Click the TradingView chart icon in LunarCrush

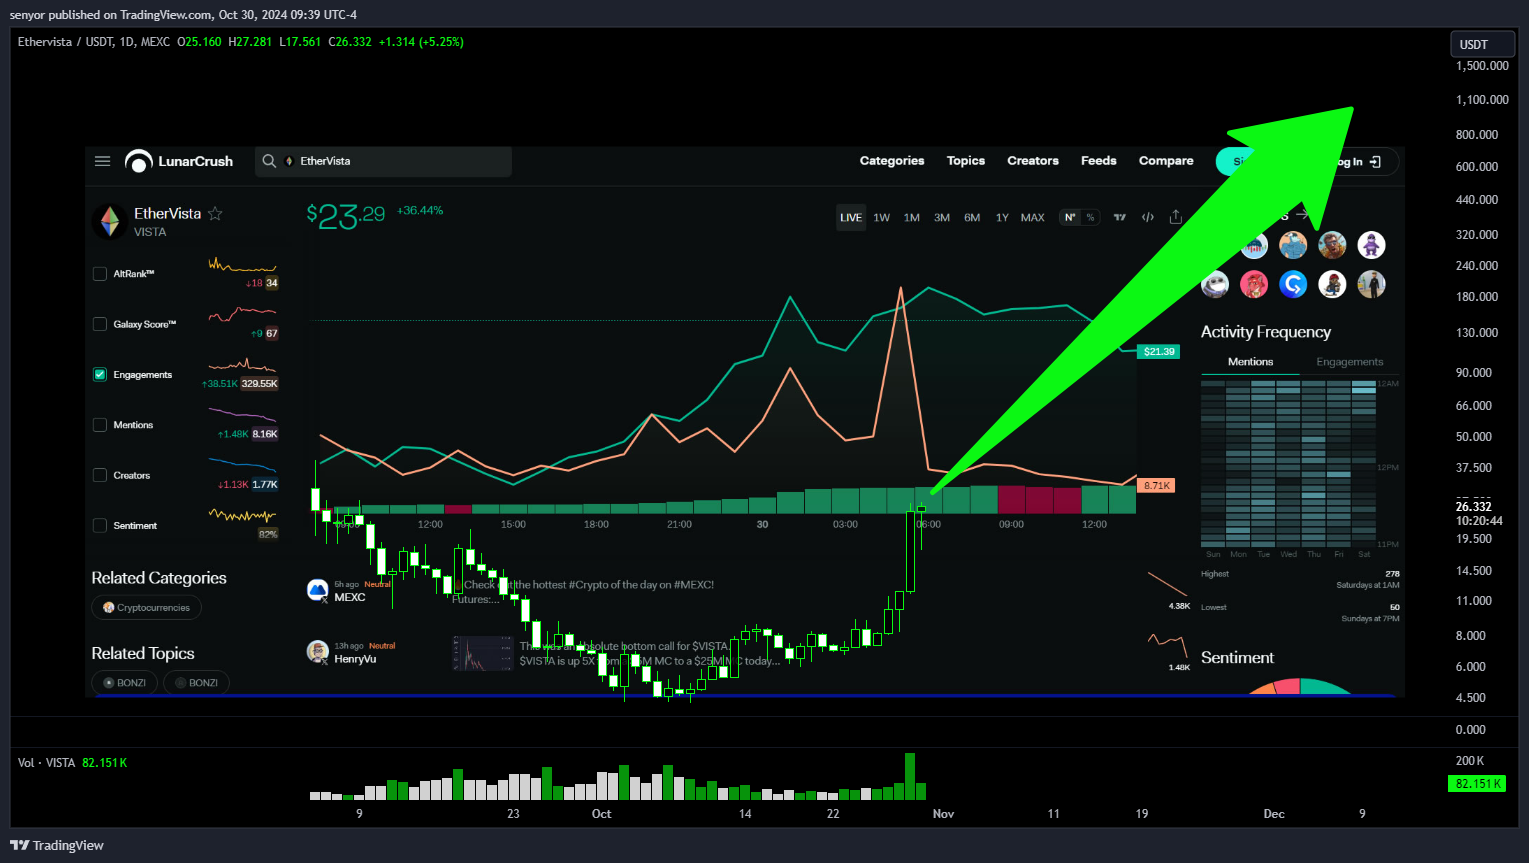(x=1120, y=218)
